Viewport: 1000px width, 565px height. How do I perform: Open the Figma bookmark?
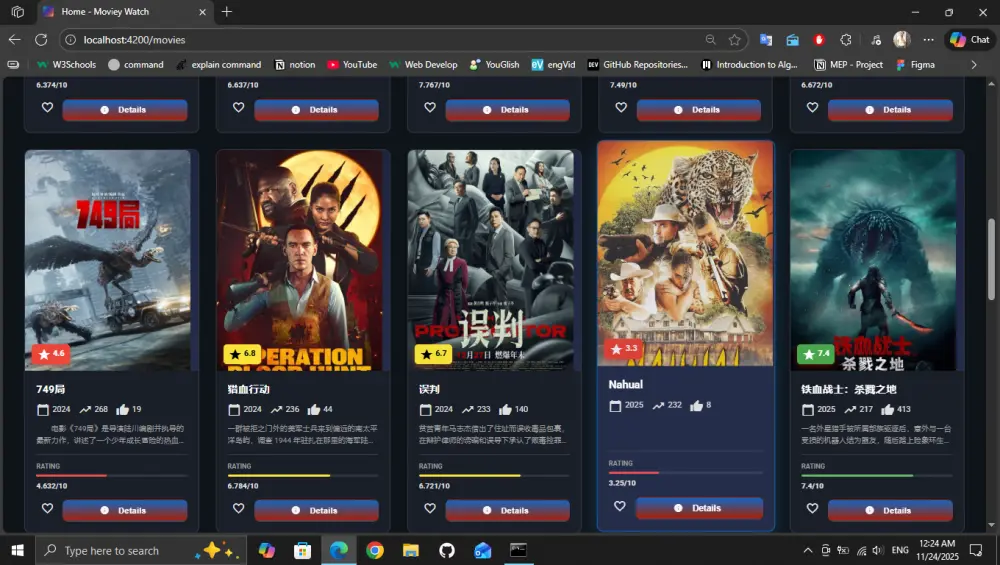pyautogui.click(x=915, y=64)
